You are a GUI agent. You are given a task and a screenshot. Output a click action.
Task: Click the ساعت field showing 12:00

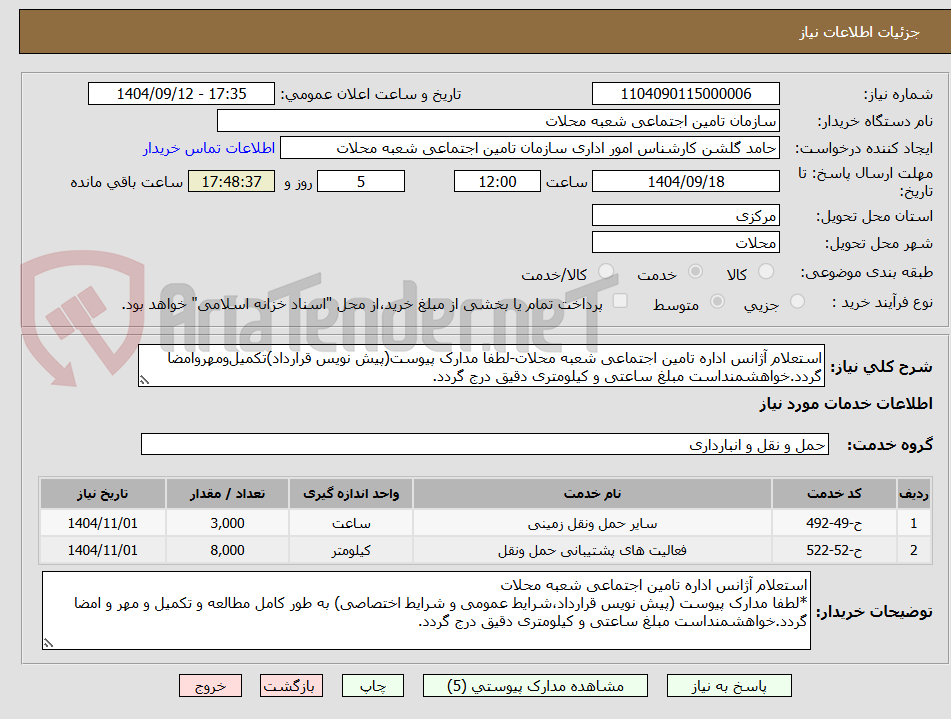click(x=497, y=181)
